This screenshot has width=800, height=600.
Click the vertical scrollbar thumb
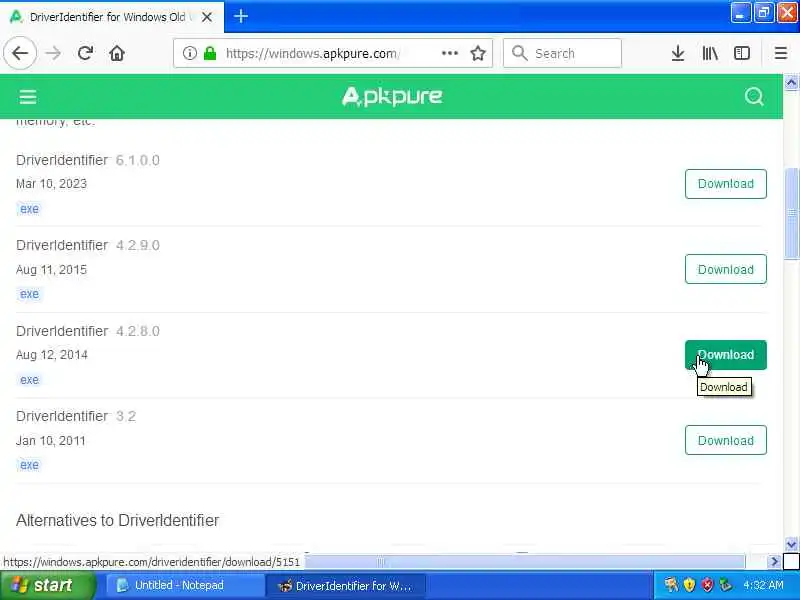click(x=791, y=213)
